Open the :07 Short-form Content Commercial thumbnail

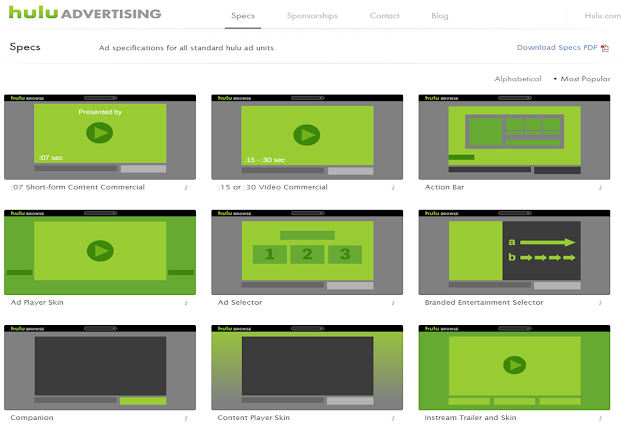[100, 137]
